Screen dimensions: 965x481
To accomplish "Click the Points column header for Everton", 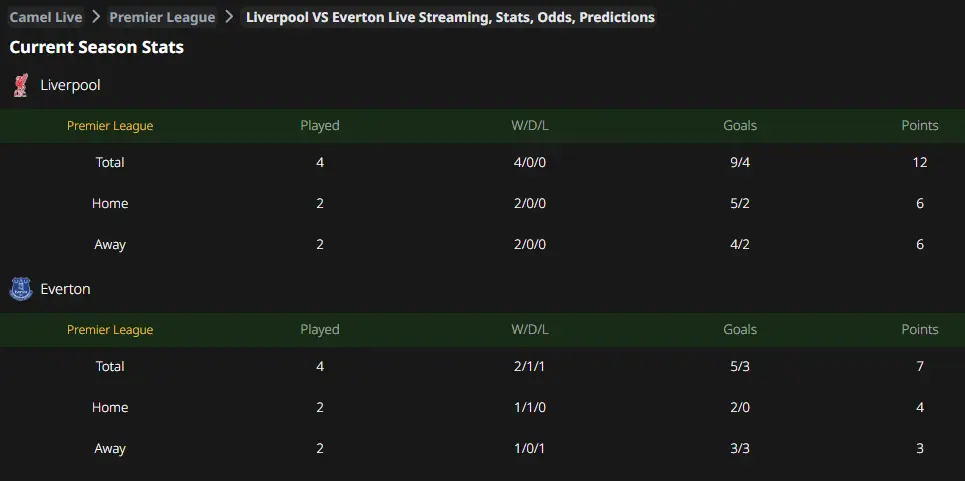I will (x=920, y=329).
